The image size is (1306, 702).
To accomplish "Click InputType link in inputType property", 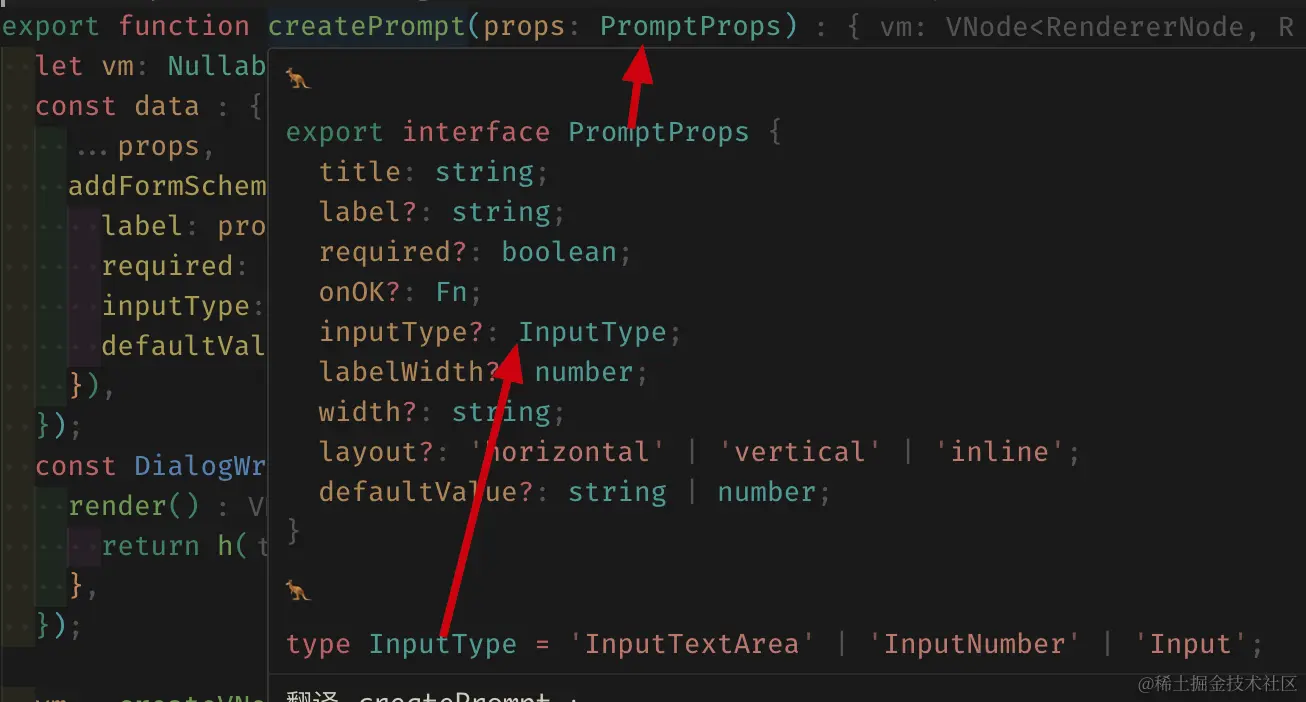I will [x=592, y=332].
